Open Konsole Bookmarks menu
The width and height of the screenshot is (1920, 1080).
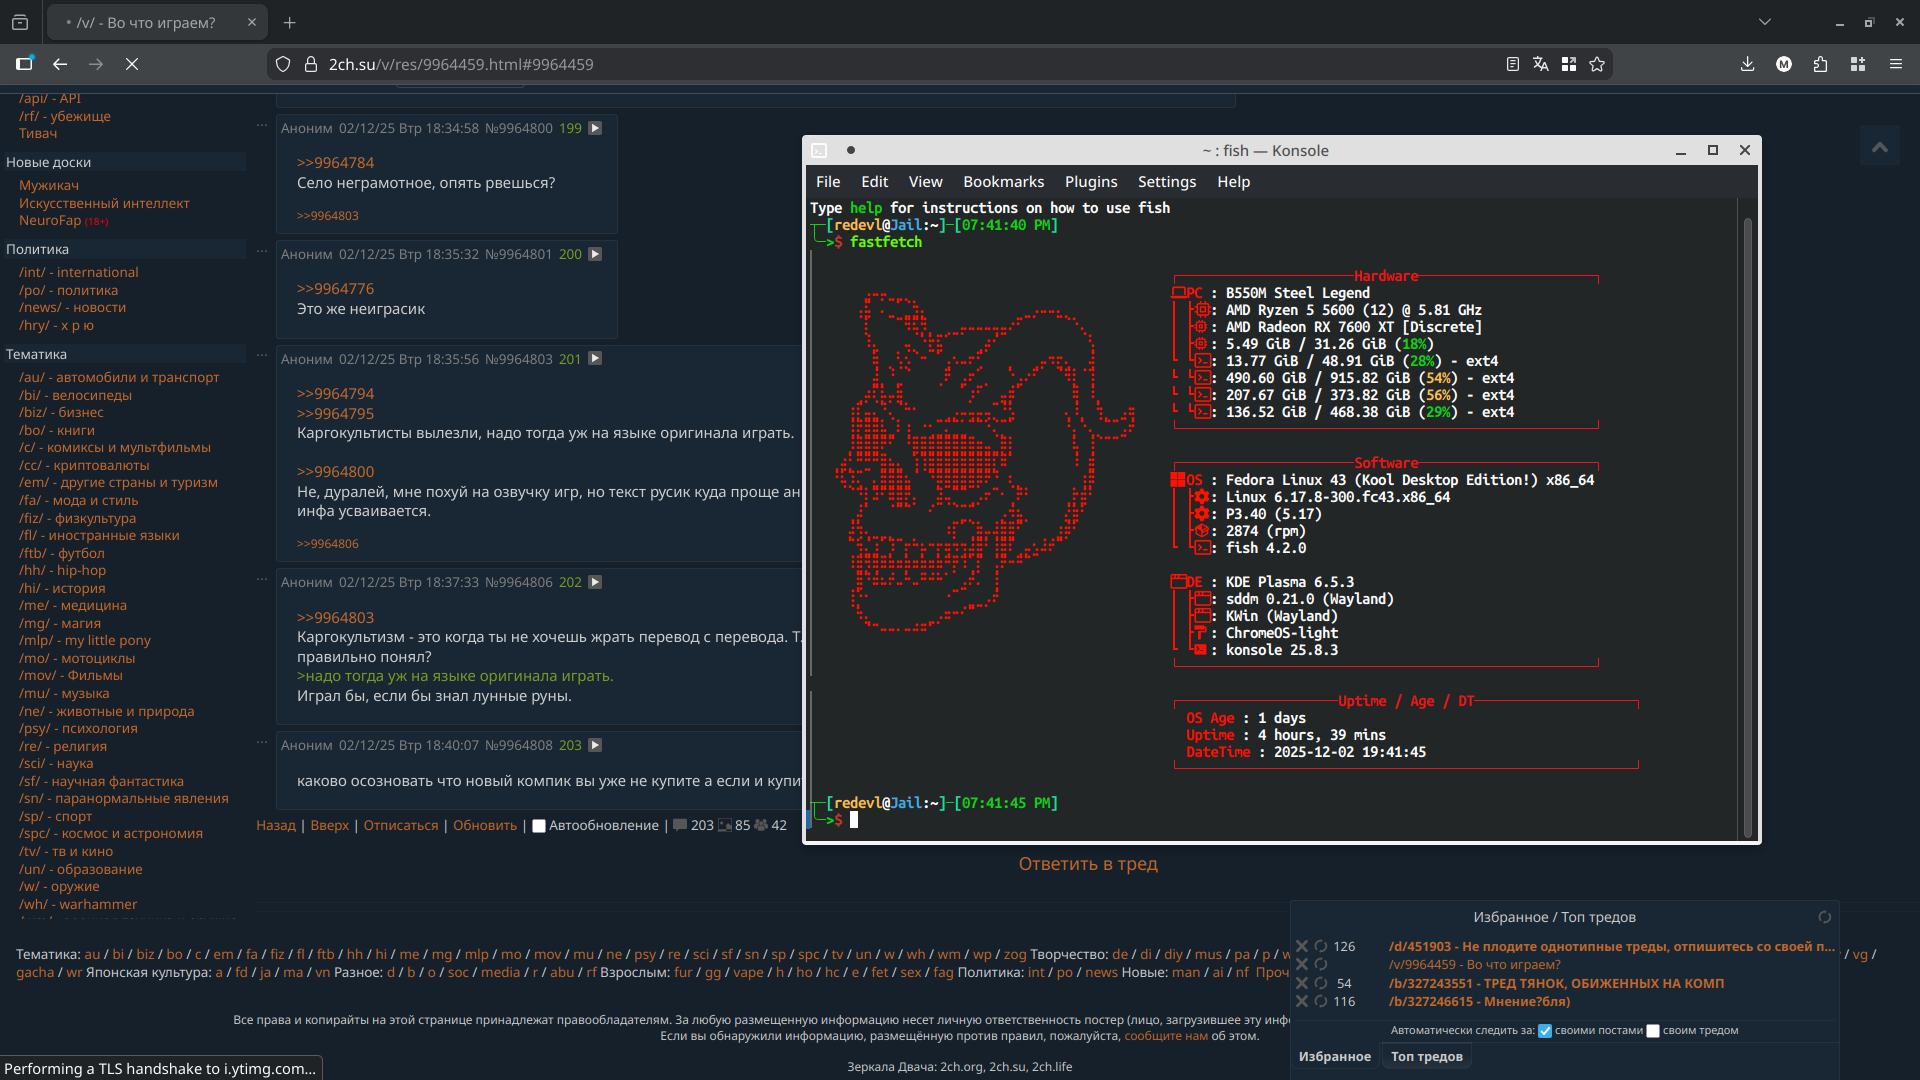1003,182
